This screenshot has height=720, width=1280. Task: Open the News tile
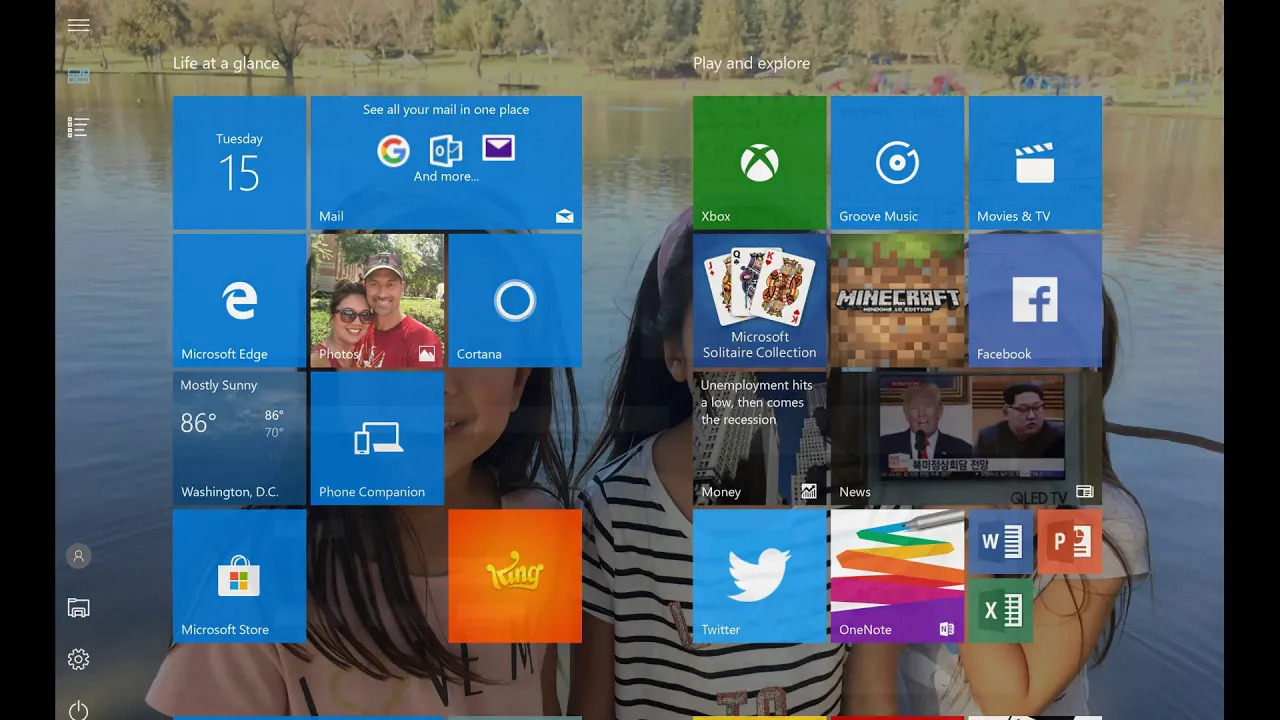pyautogui.click(x=966, y=439)
